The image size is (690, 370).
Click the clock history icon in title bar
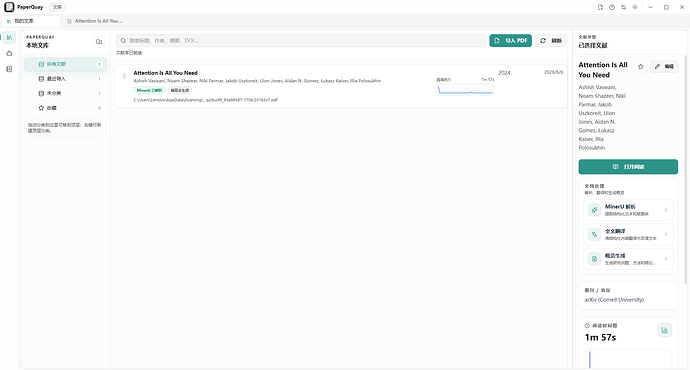612,7
